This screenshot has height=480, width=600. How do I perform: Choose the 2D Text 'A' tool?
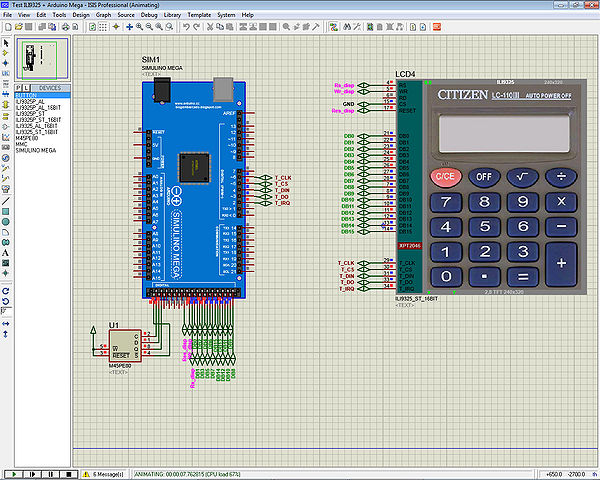pyautogui.click(x=6, y=253)
